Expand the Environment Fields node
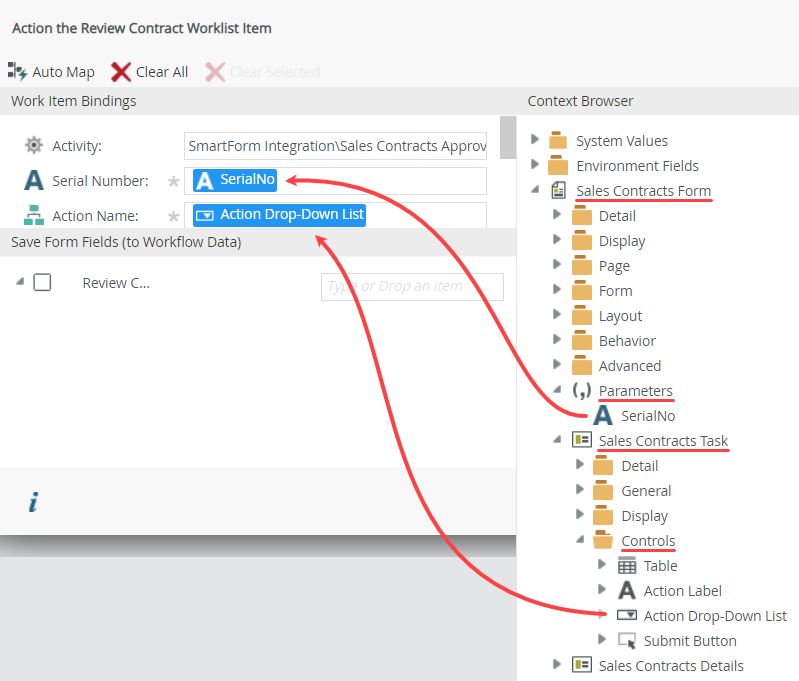This screenshot has height=681, width=799. pos(535,164)
